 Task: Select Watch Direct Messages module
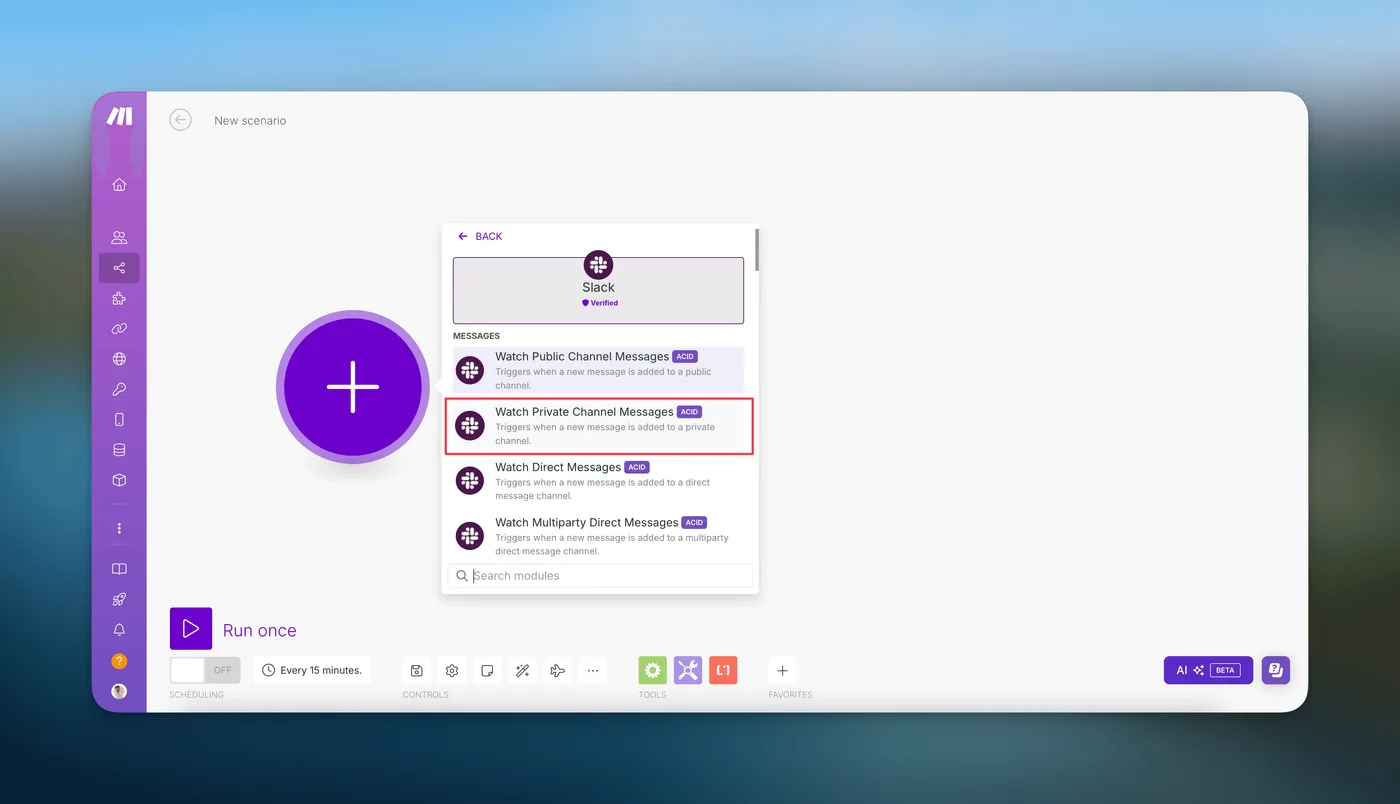click(x=598, y=481)
